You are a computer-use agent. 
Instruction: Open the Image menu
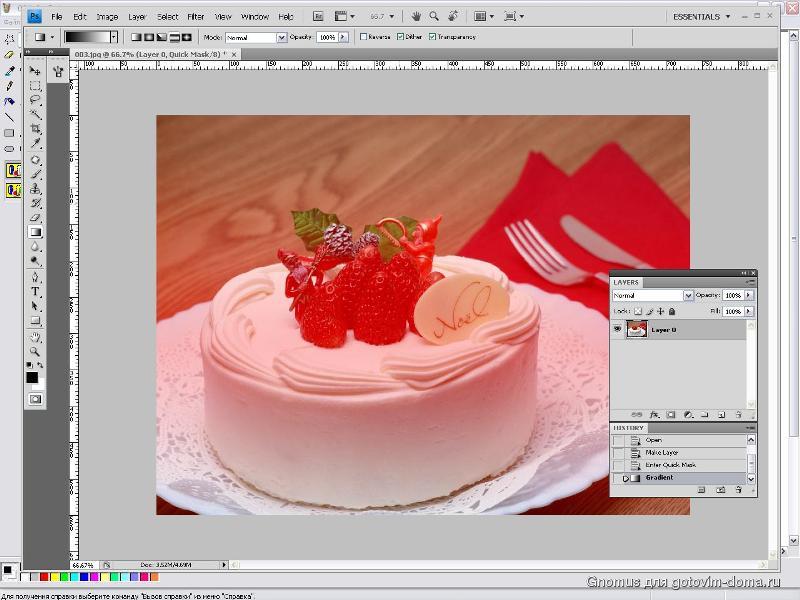tap(107, 17)
